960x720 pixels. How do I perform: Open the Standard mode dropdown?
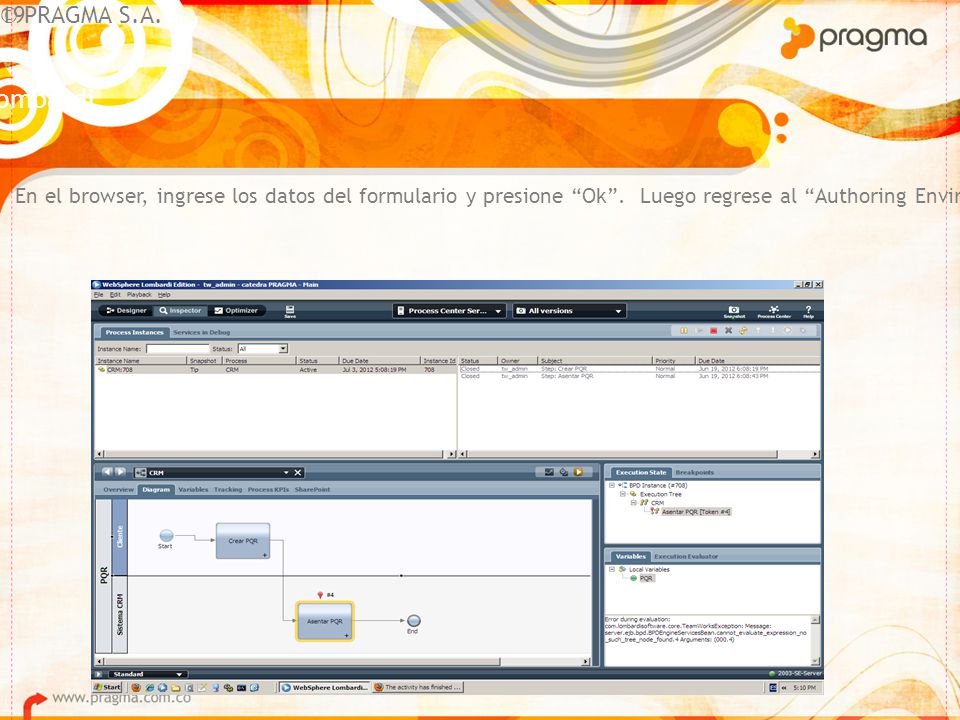[149, 674]
